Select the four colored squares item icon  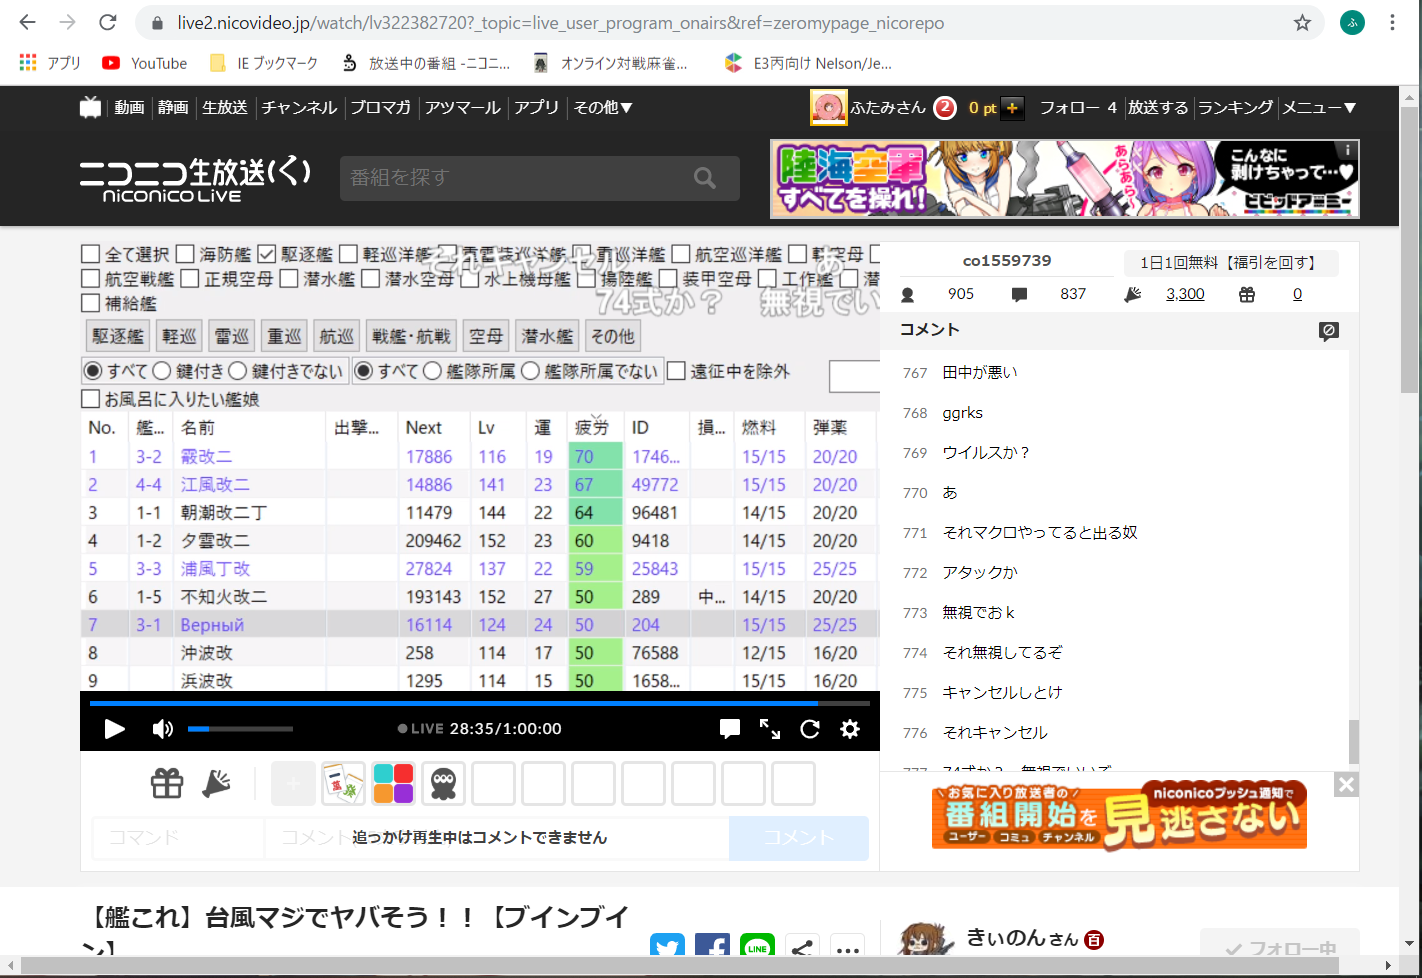[393, 784]
